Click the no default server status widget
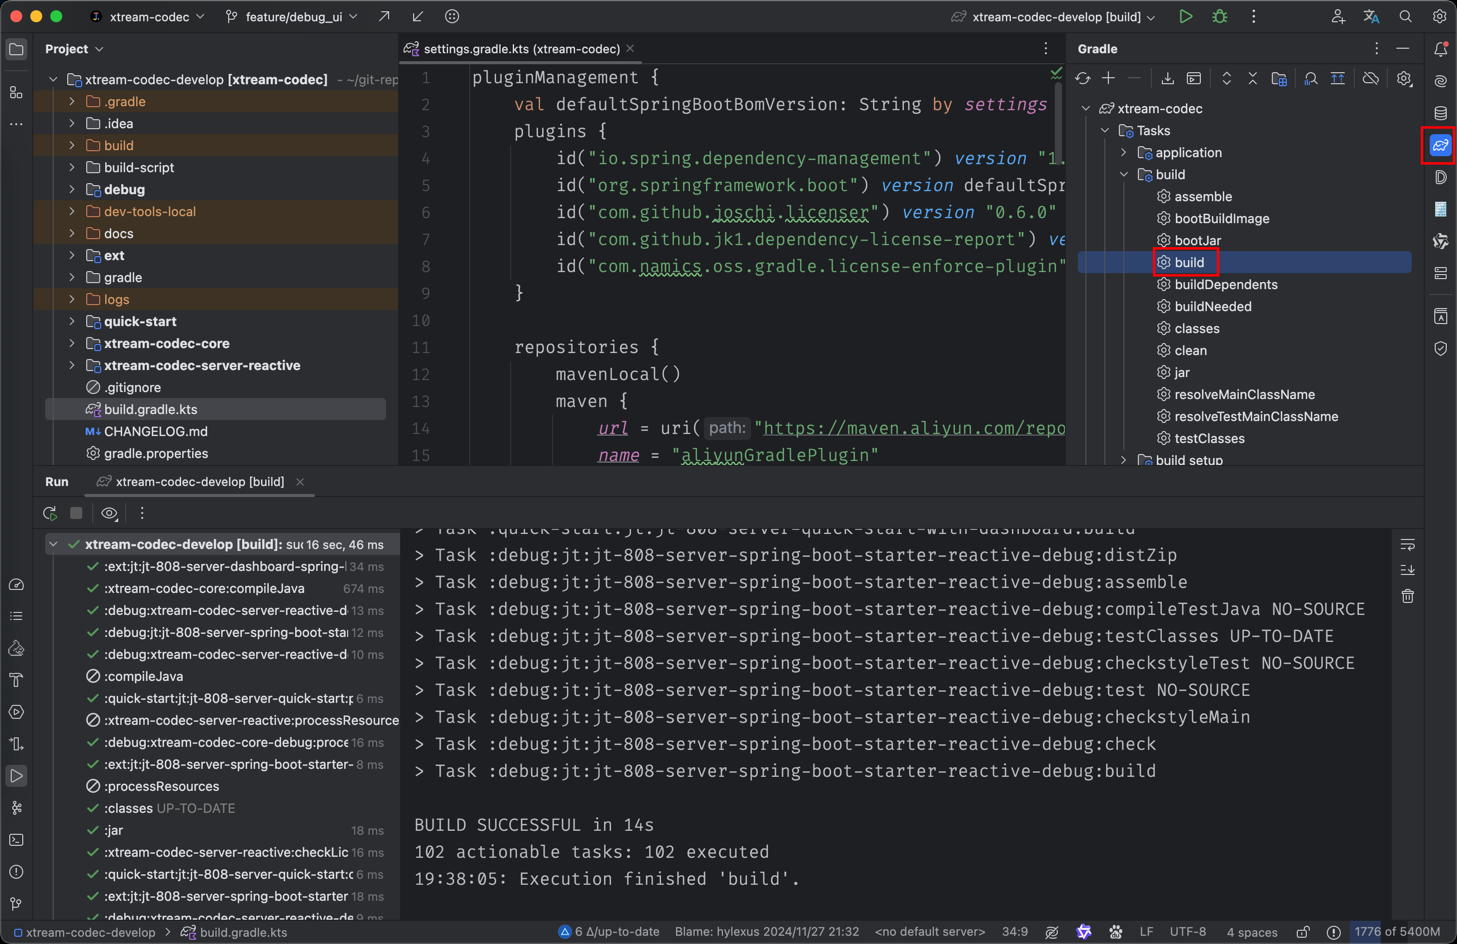This screenshot has height=944, width=1457. tap(930, 932)
